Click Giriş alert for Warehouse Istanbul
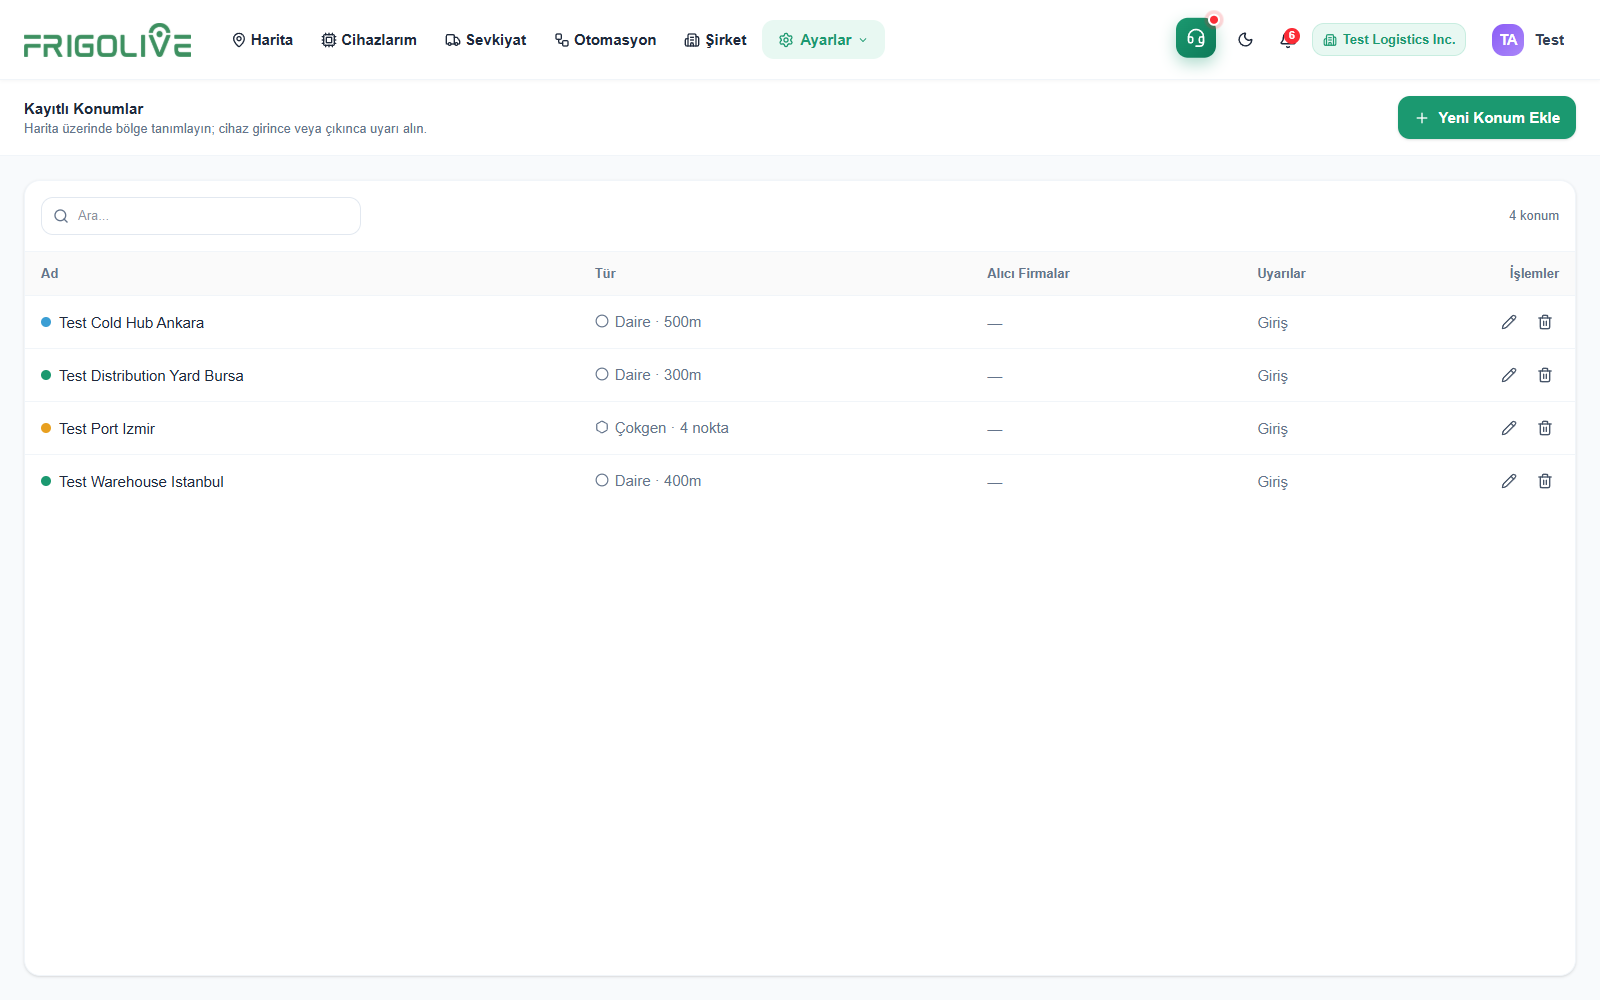This screenshot has height=1000, width=1600. (x=1272, y=482)
